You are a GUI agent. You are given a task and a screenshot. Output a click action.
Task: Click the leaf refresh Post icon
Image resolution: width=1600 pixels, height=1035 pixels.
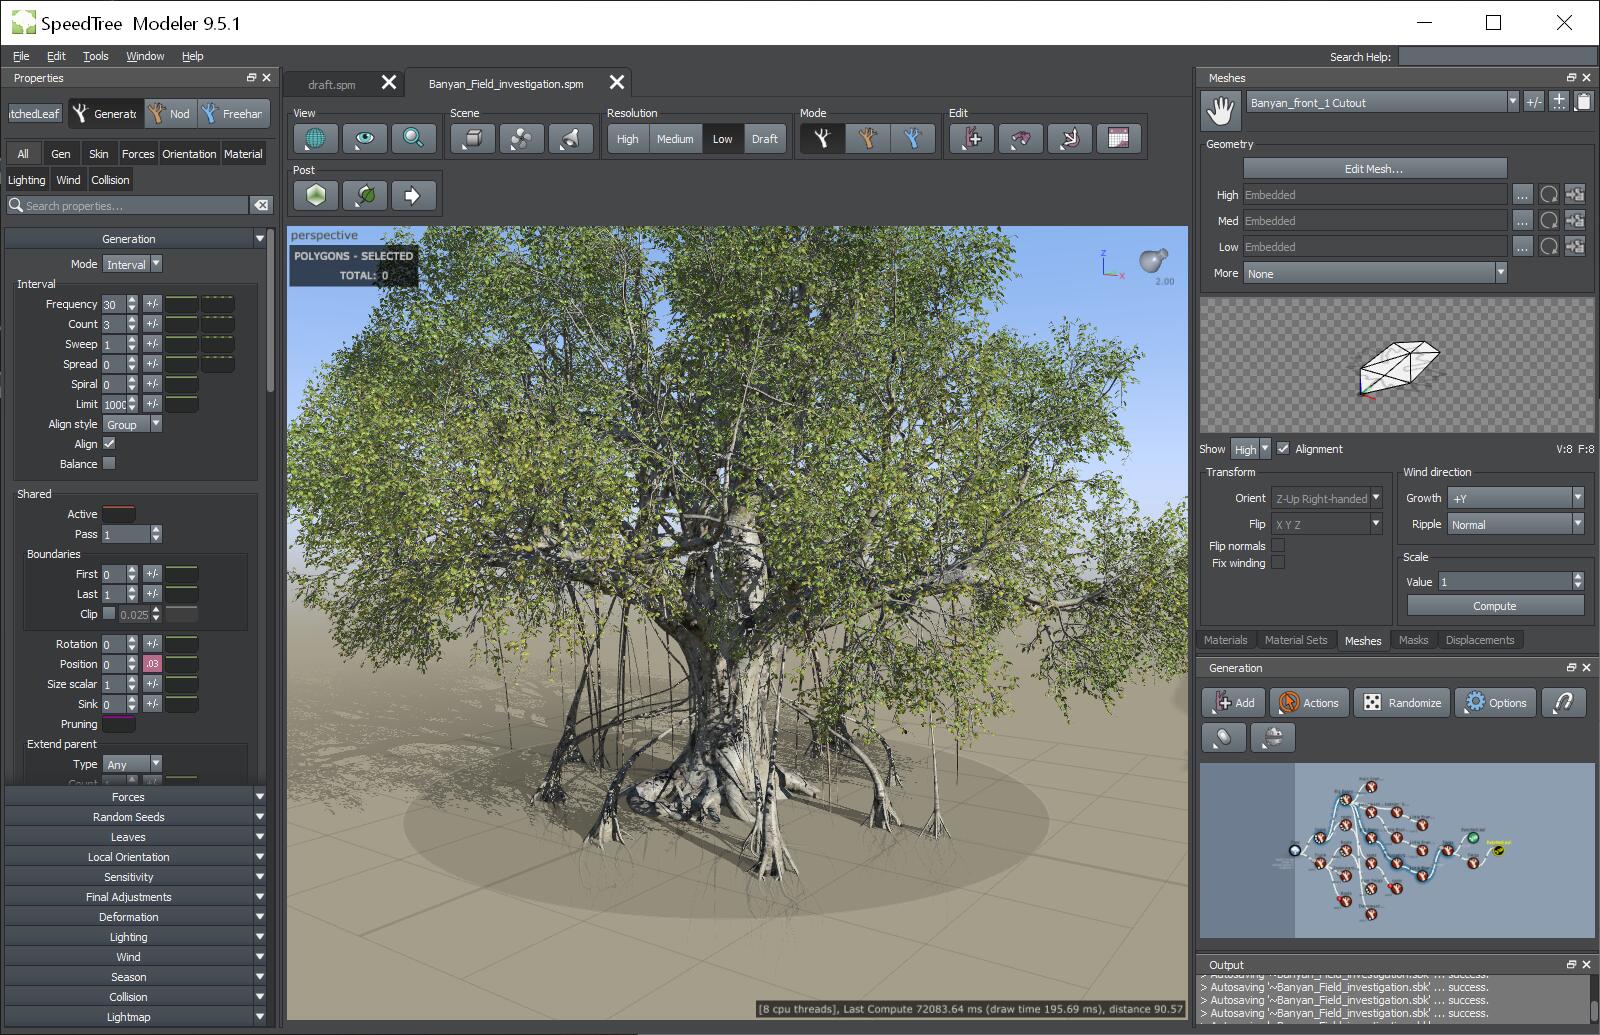pos(364,196)
